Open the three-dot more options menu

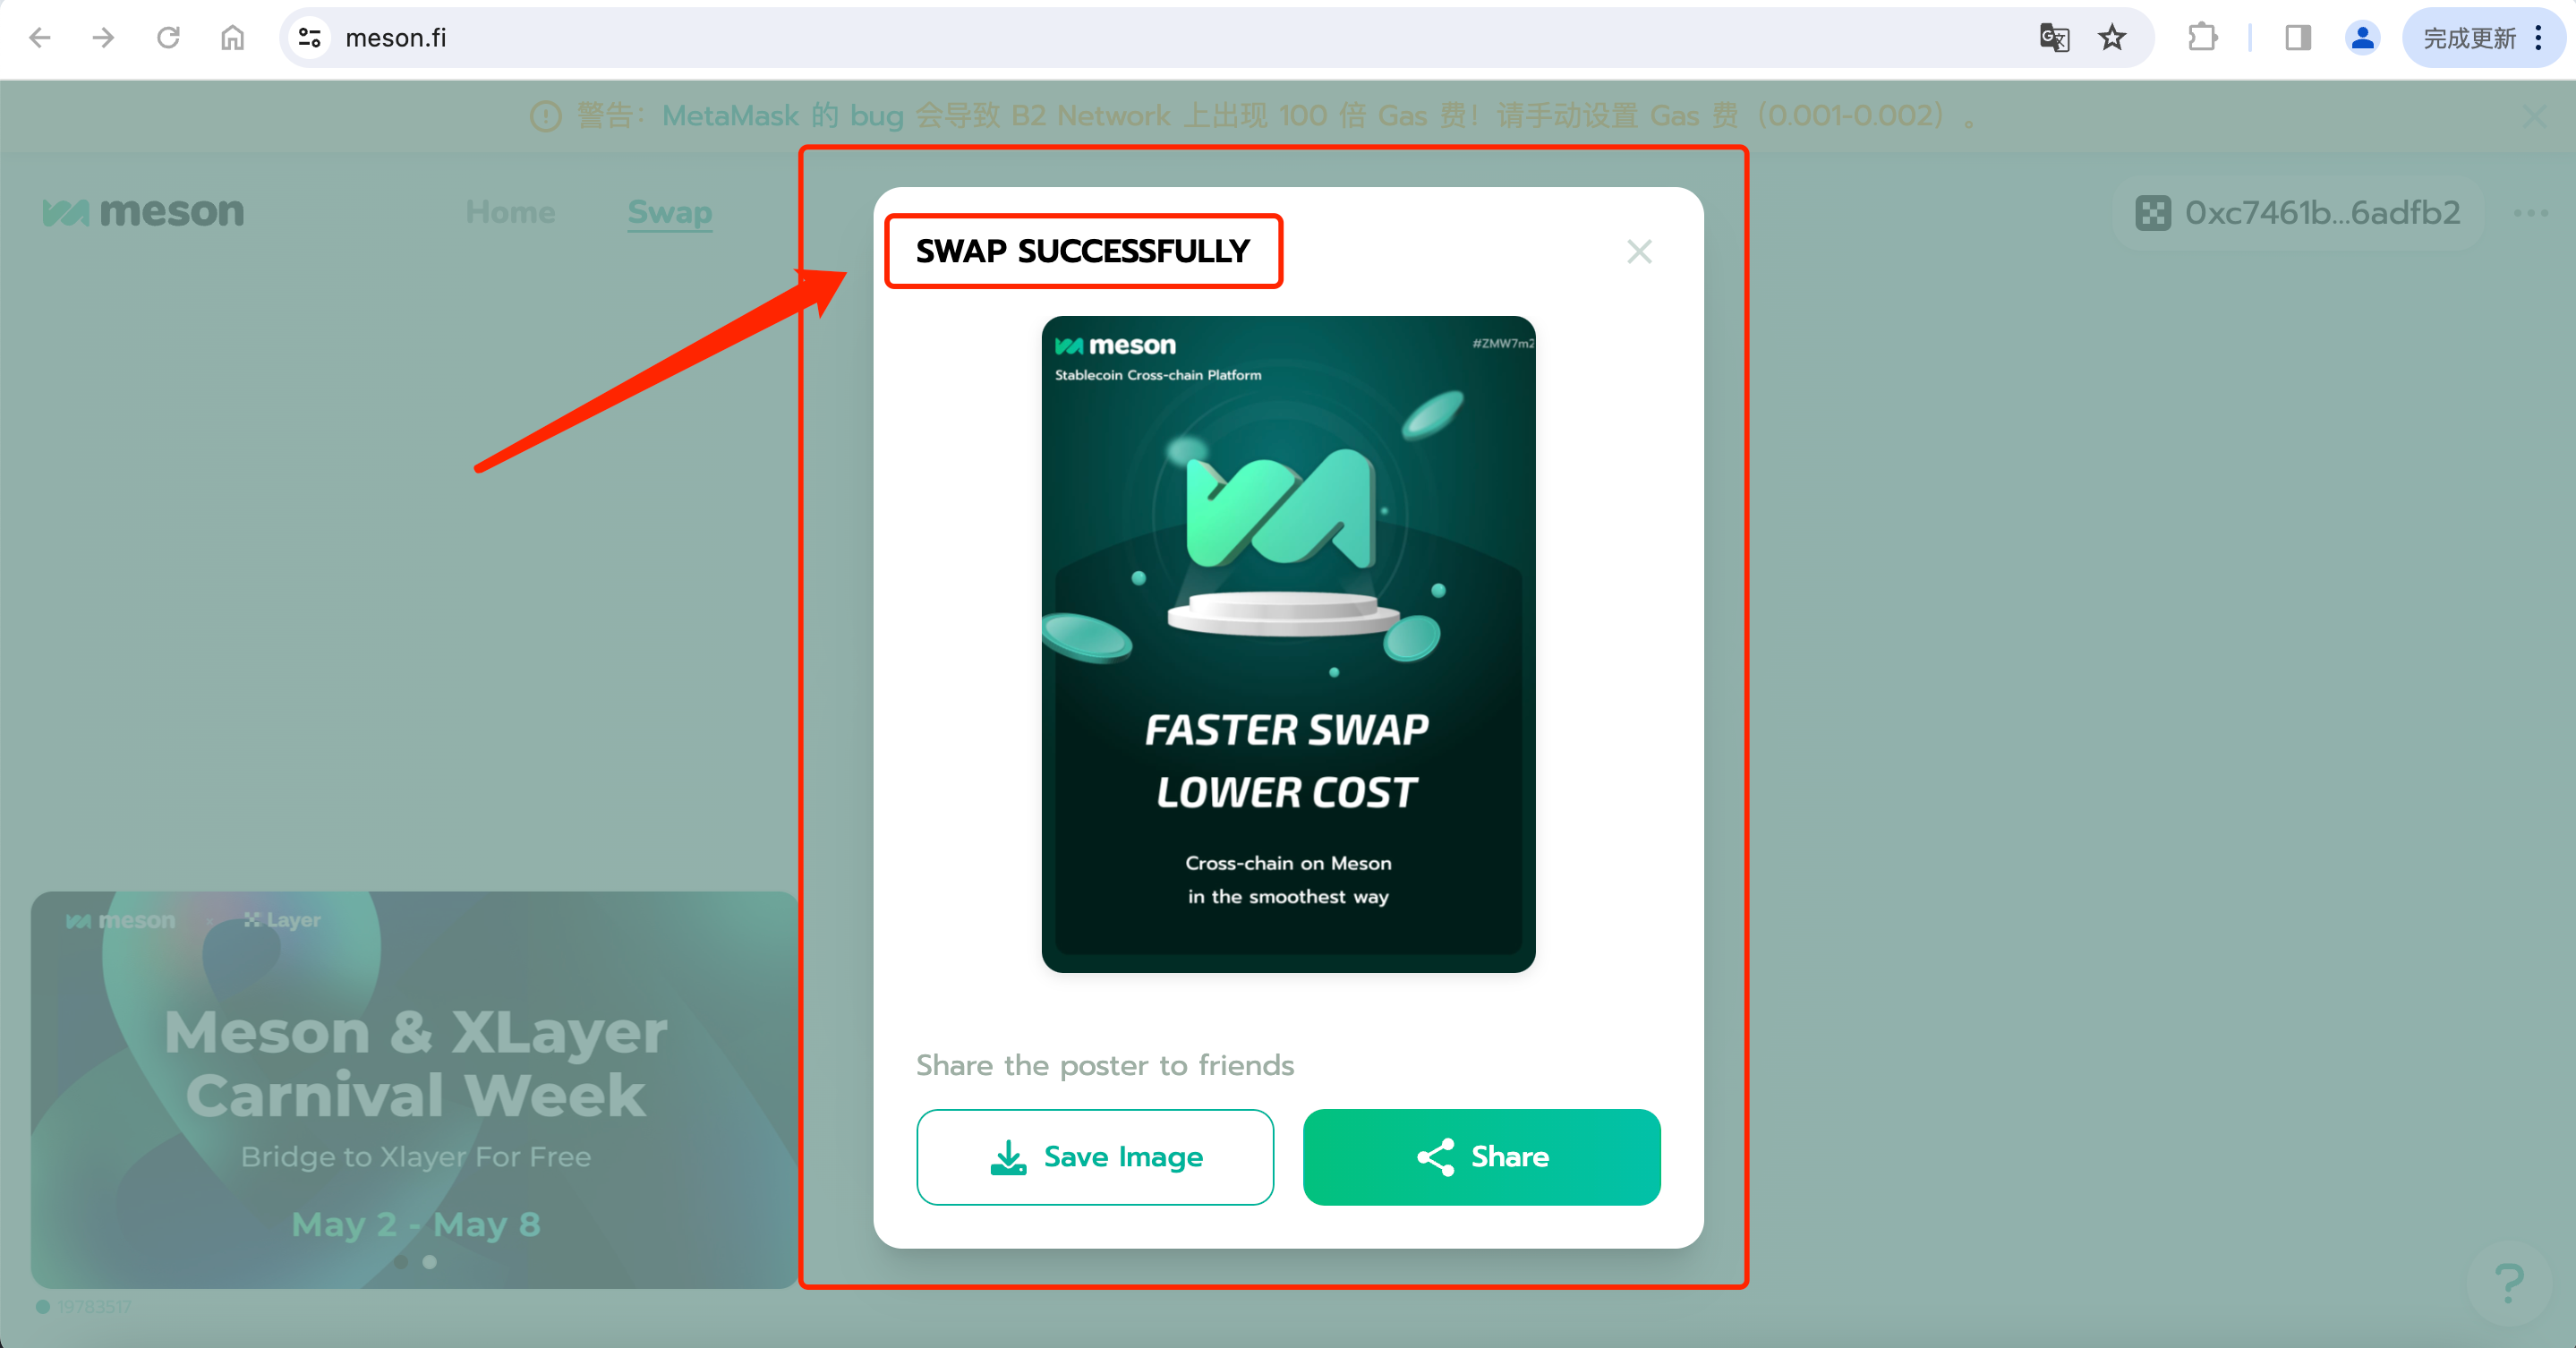click(x=2530, y=213)
